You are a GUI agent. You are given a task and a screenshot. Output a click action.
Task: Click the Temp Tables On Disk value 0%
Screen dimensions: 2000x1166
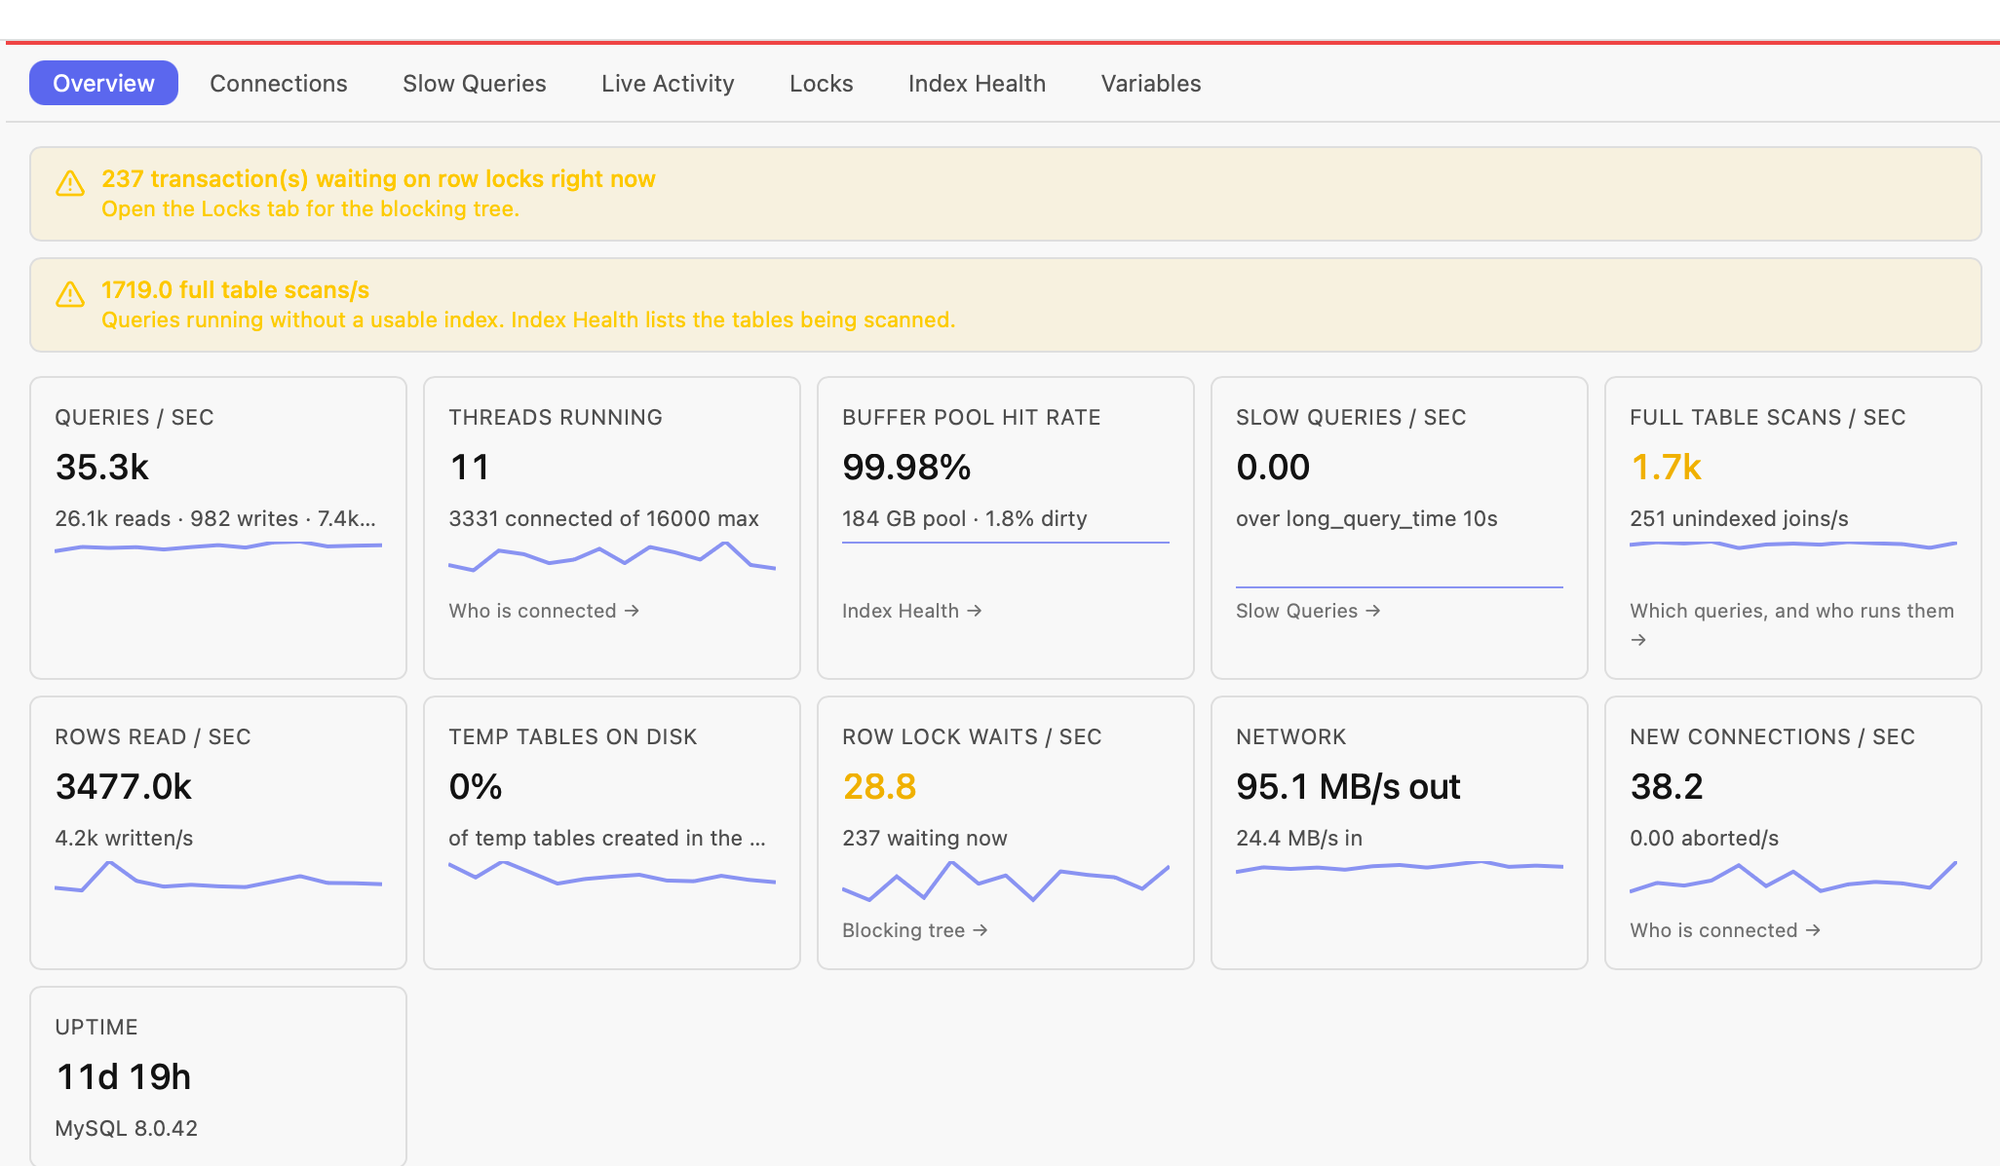pos(475,787)
